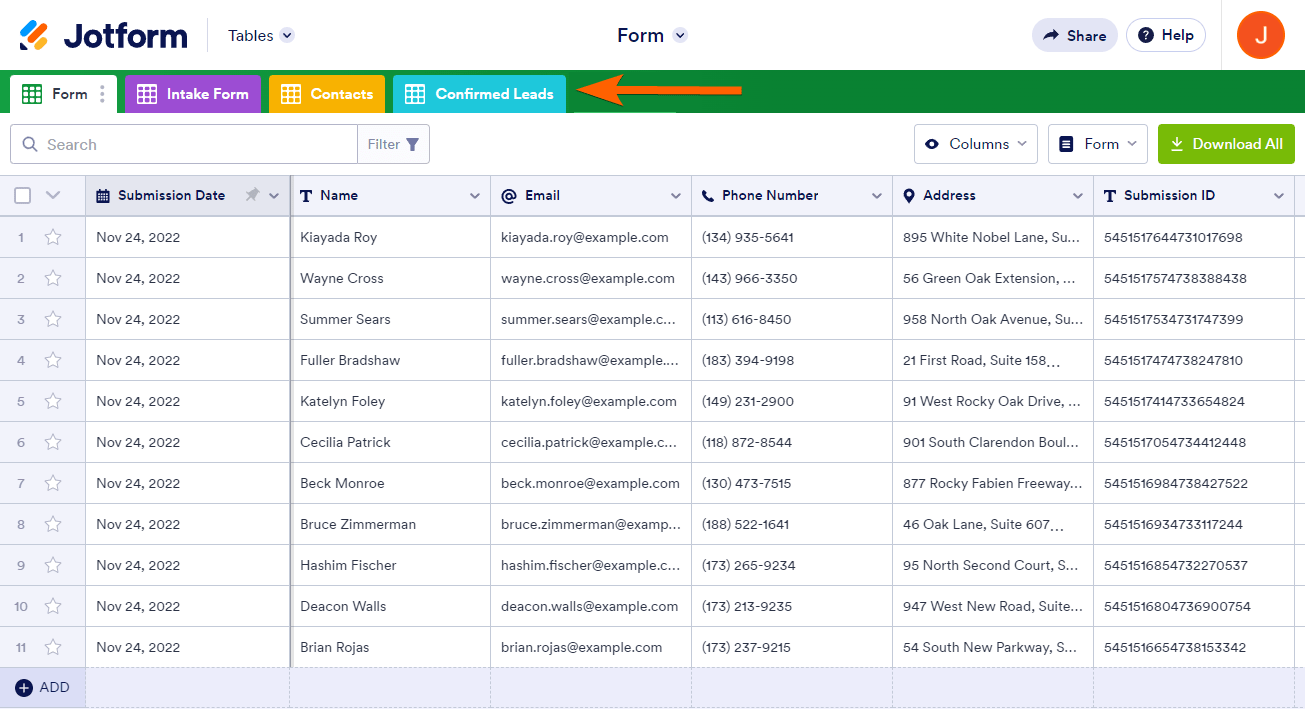Select Nov 24, 2022 date in row 6
The width and height of the screenshot is (1305, 709).
coord(188,442)
